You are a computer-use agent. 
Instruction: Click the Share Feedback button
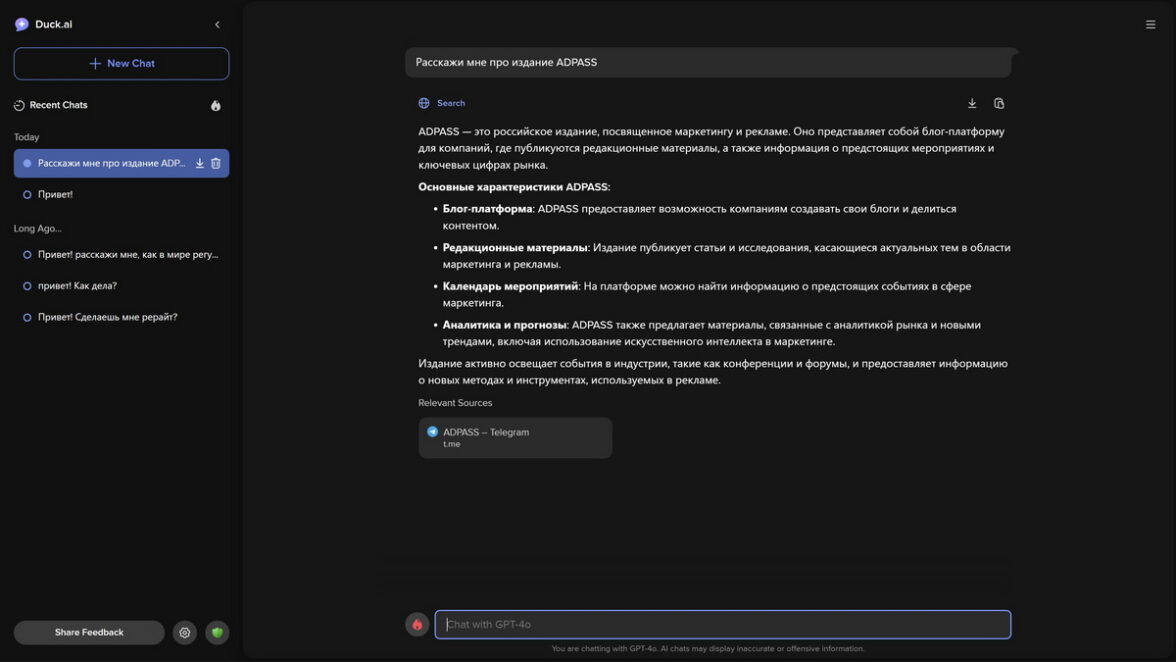(x=89, y=632)
